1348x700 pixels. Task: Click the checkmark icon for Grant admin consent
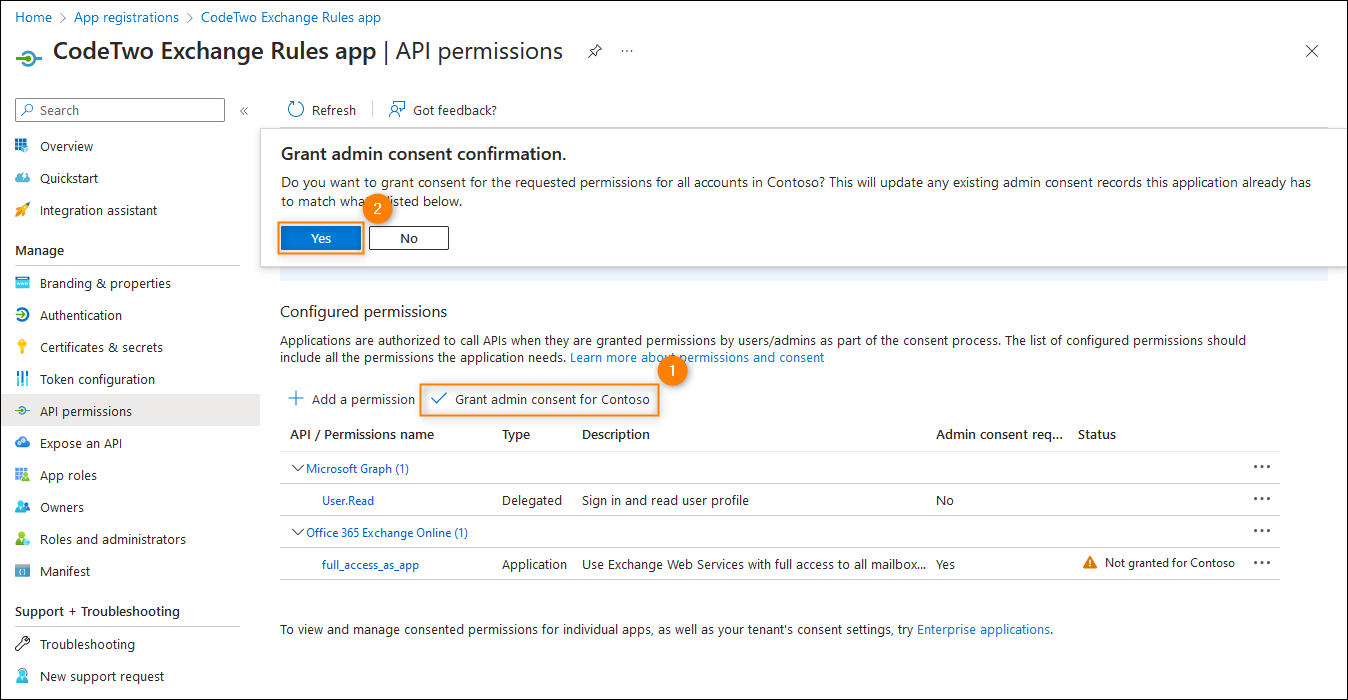439,399
